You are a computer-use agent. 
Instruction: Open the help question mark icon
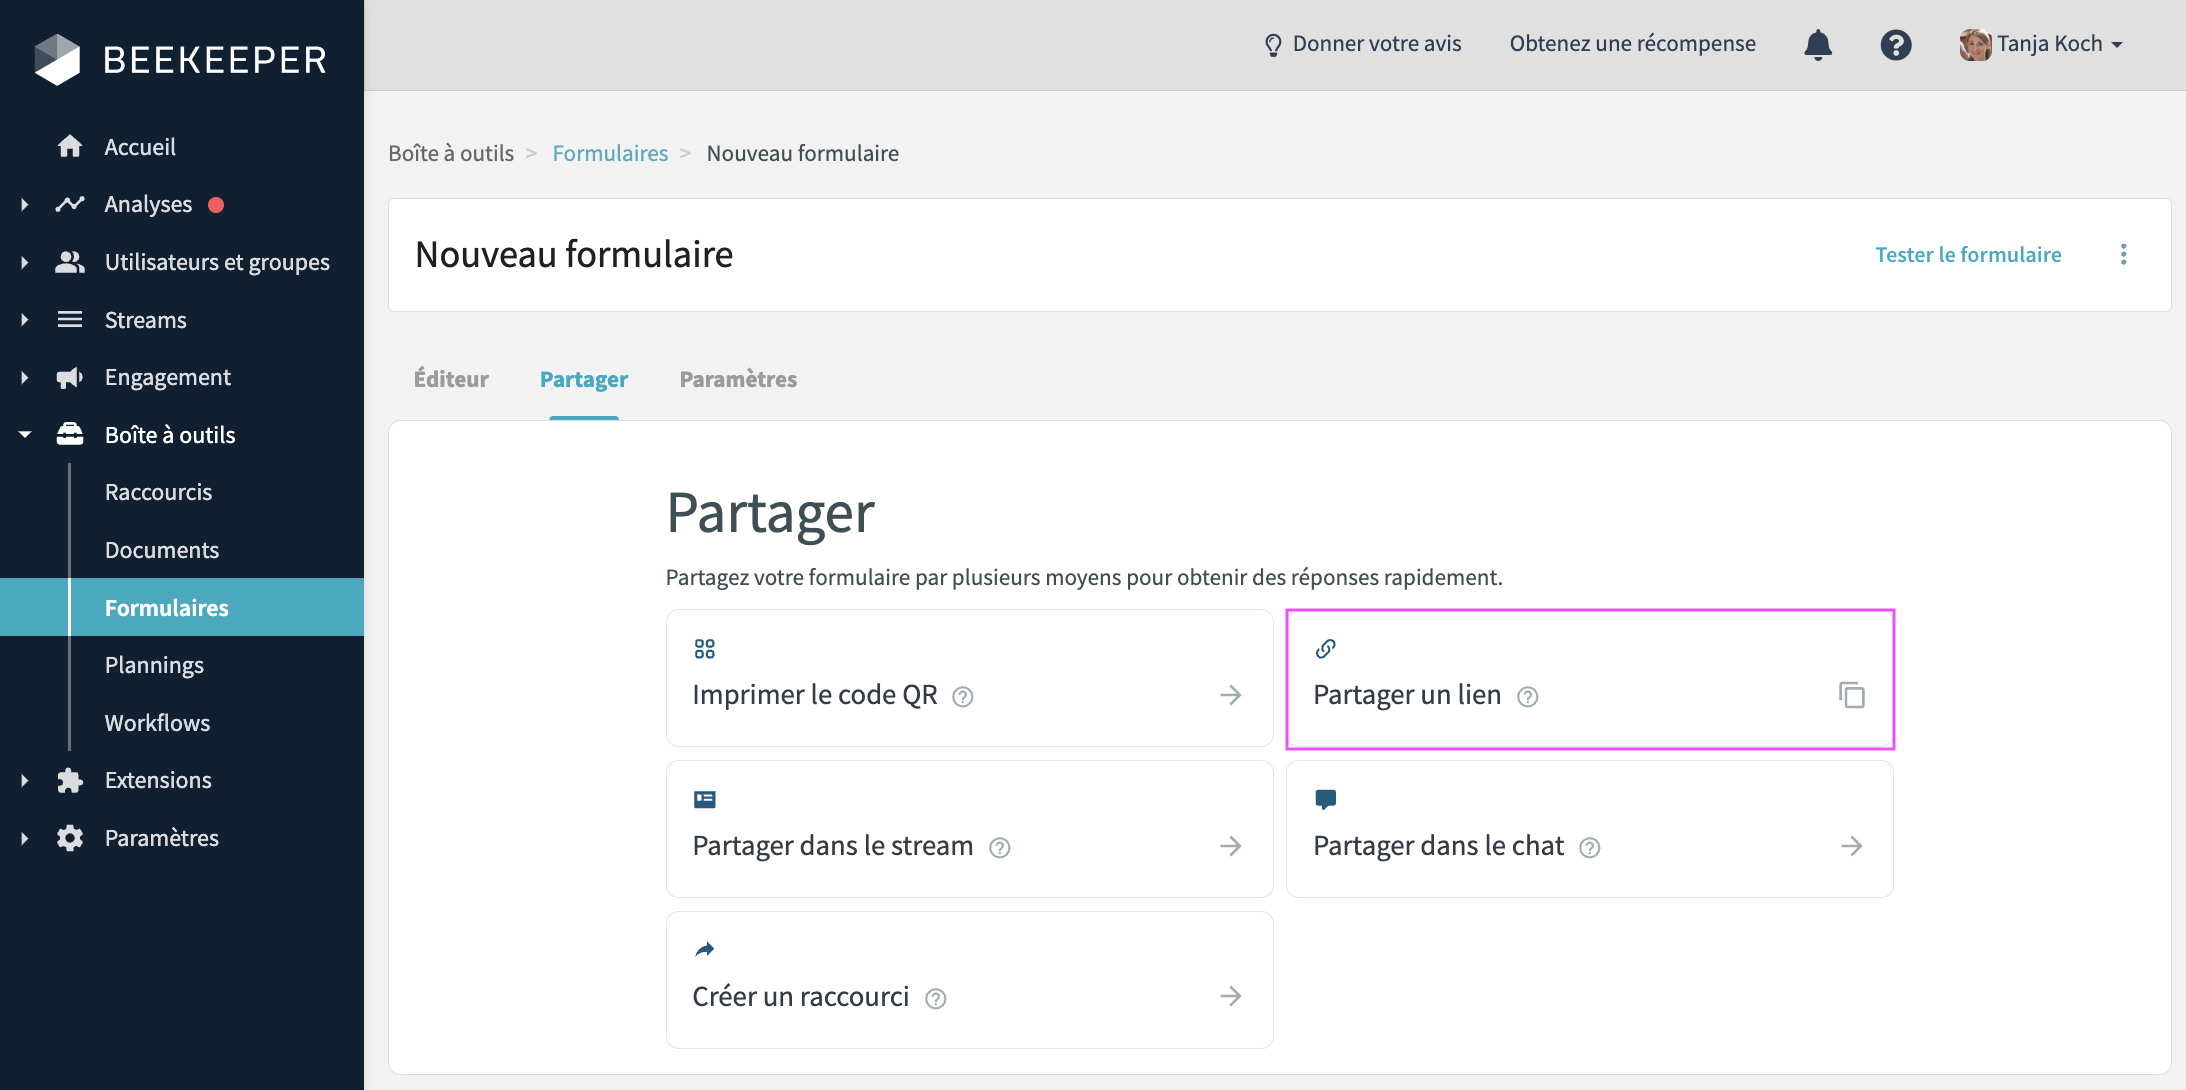click(1895, 45)
